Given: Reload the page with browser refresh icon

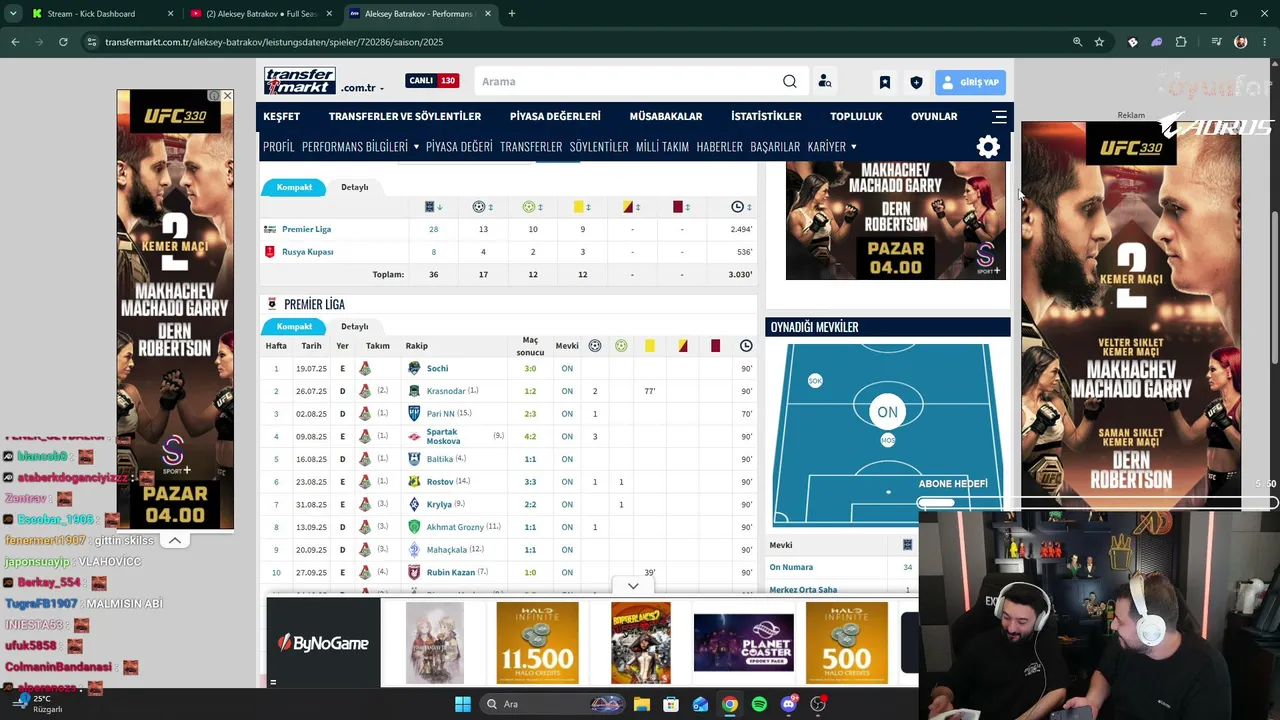Looking at the screenshot, I should pos(63,42).
